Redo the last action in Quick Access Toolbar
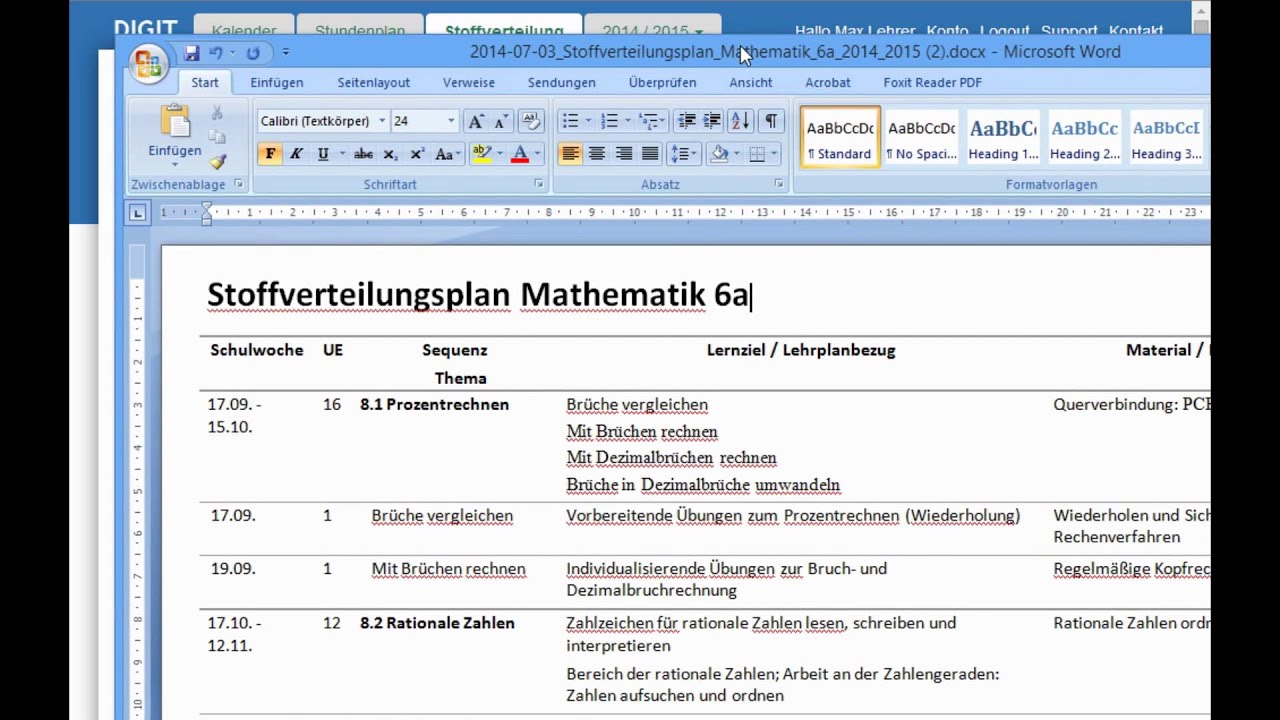The image size is (1280, 720). click(x=253, y=53)
